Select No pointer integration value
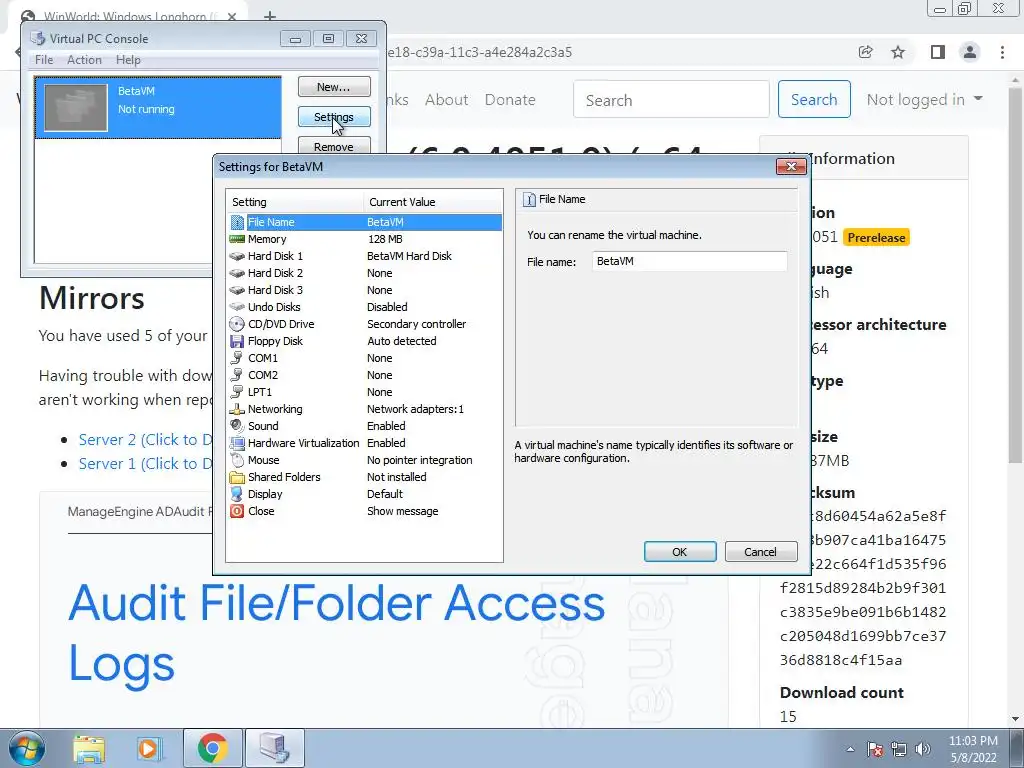1024x768 pixels. pos(419,460)
